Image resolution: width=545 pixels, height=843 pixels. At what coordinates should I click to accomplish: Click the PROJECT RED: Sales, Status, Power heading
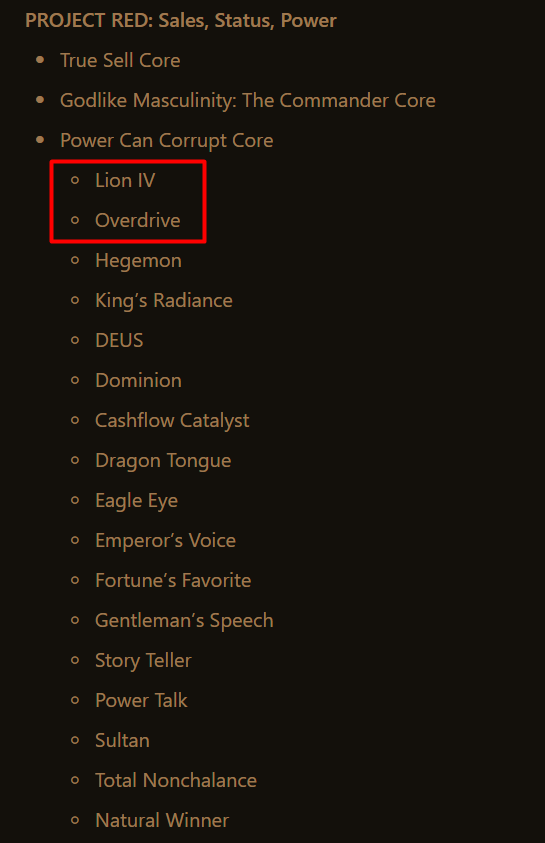(x=181, y=20)
